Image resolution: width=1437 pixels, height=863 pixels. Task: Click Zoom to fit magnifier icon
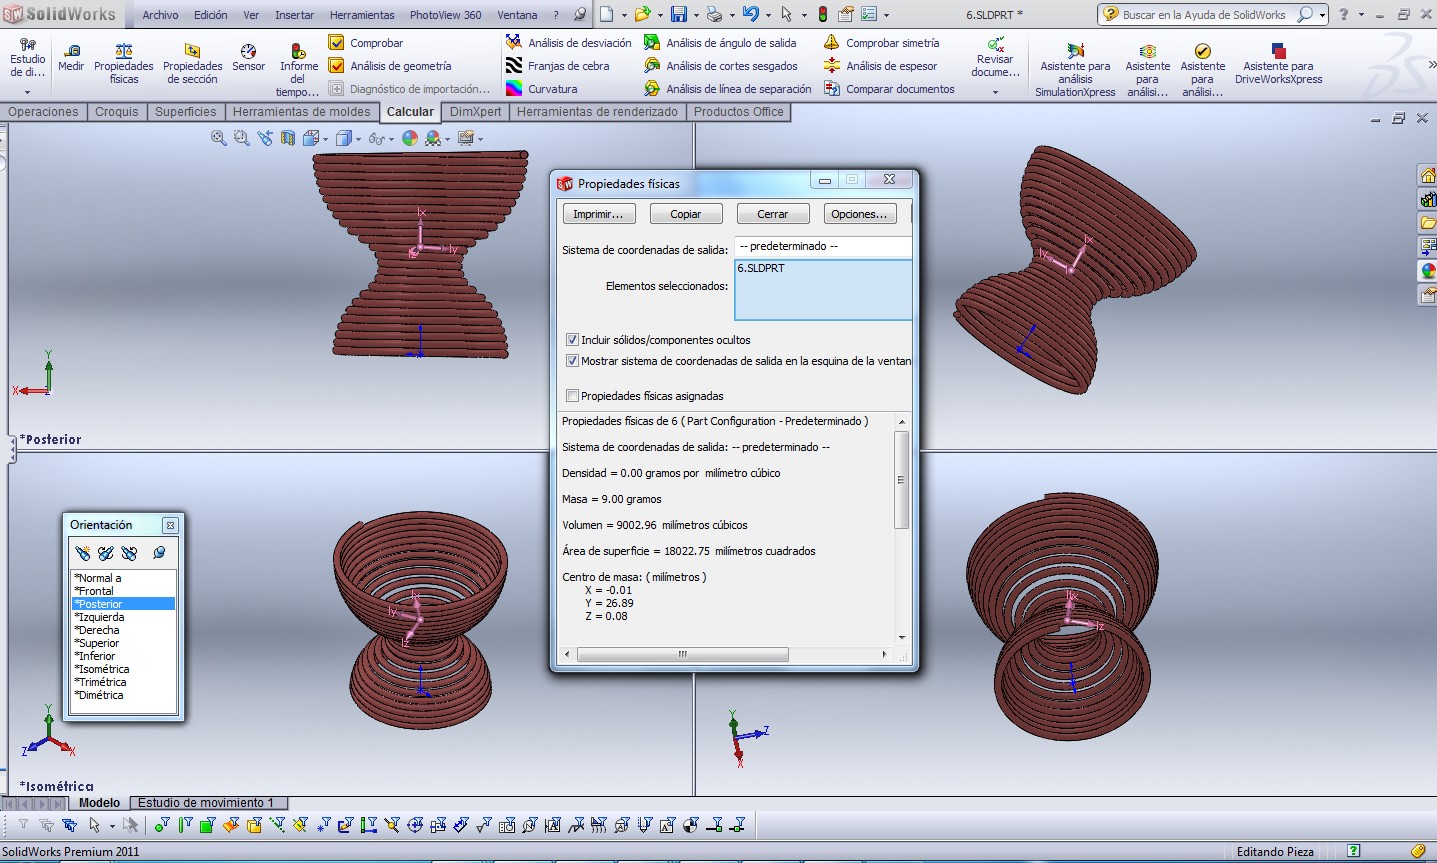click(x=219, y=138)
